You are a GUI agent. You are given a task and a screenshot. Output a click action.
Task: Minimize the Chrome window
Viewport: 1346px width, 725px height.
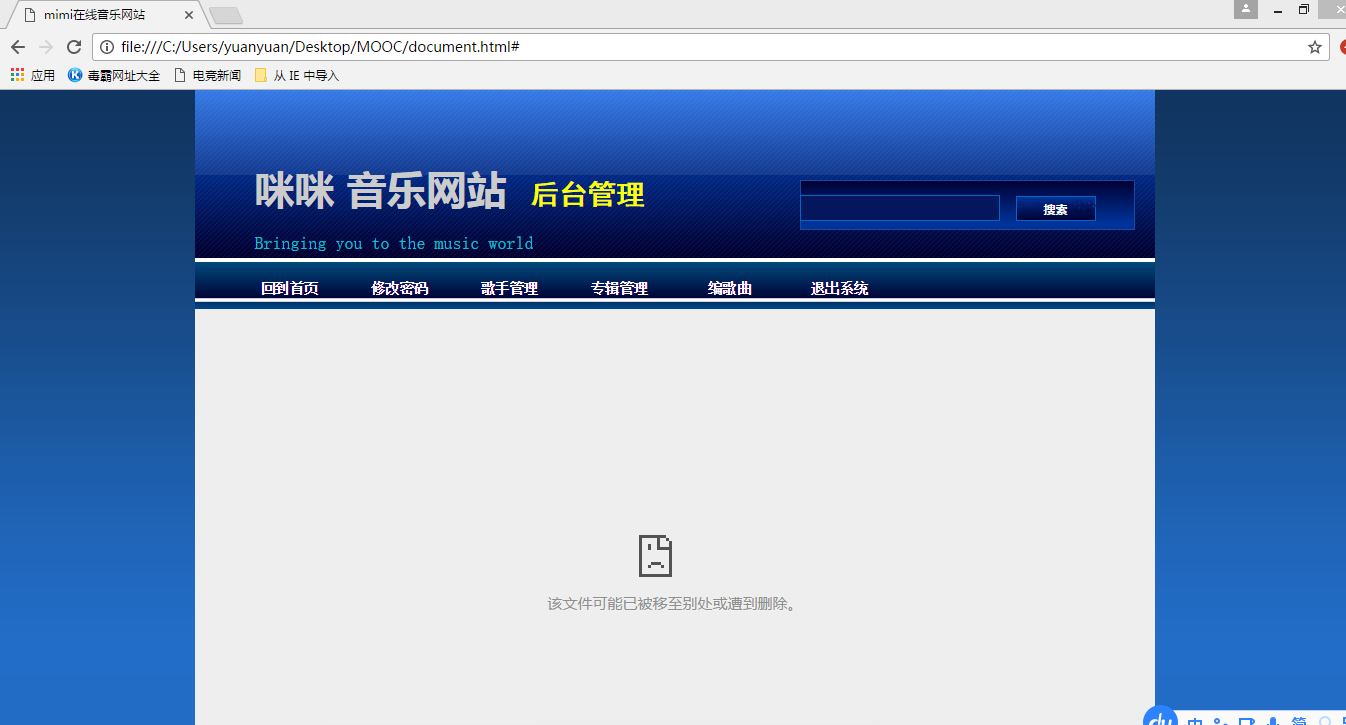pyautogui.click(x=1278, y=10)
